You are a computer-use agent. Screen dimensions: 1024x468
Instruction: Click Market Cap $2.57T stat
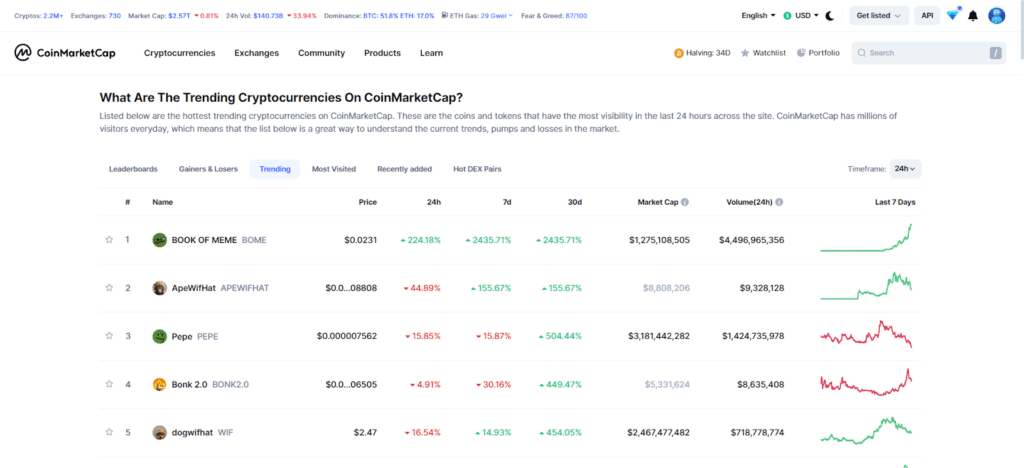click(174, 15)
